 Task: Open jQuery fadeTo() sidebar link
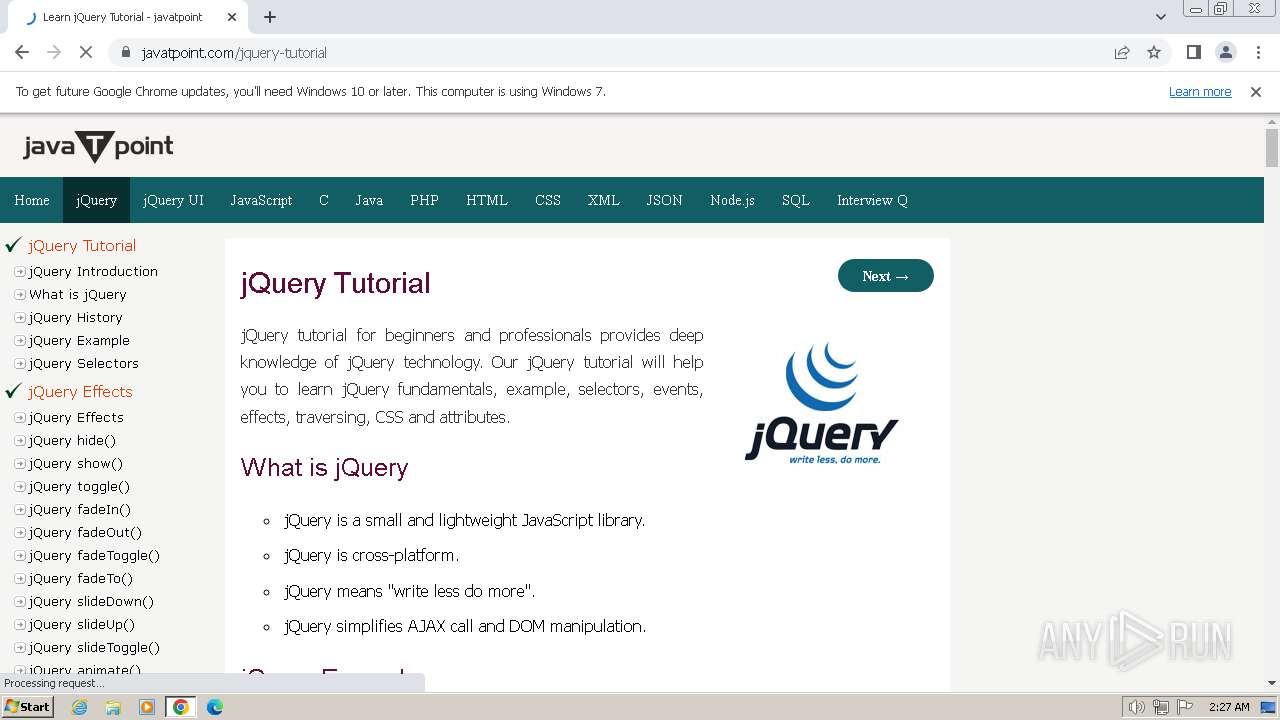[x=81, y=578]
